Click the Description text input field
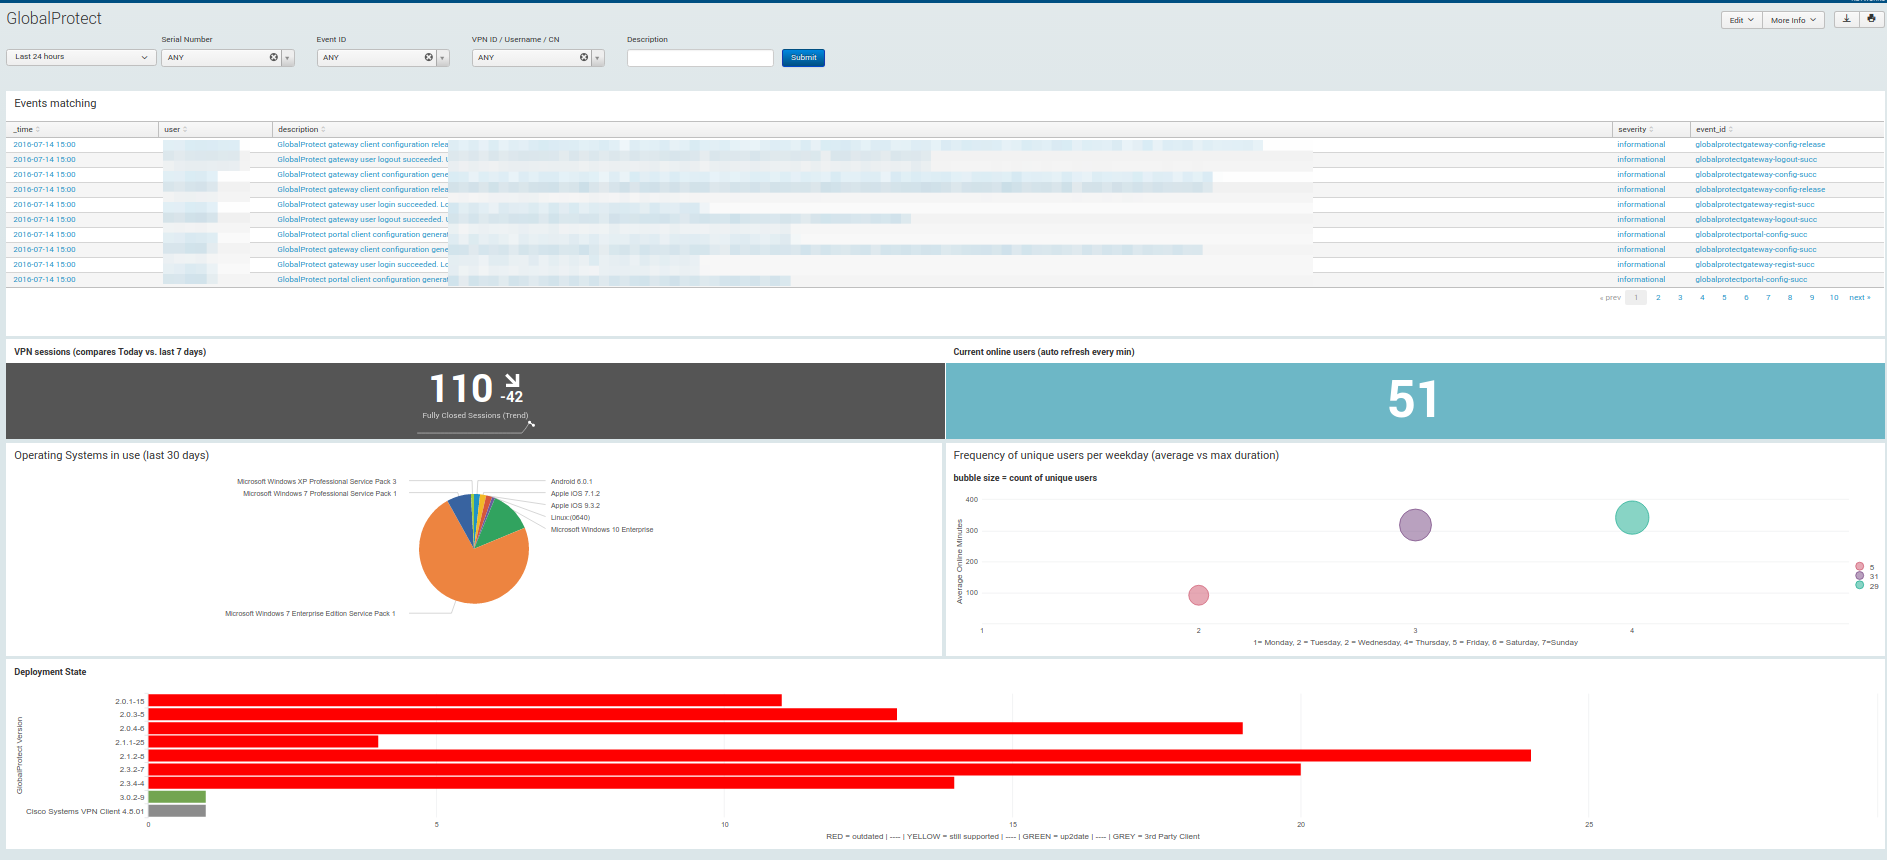 click(700, 58)
